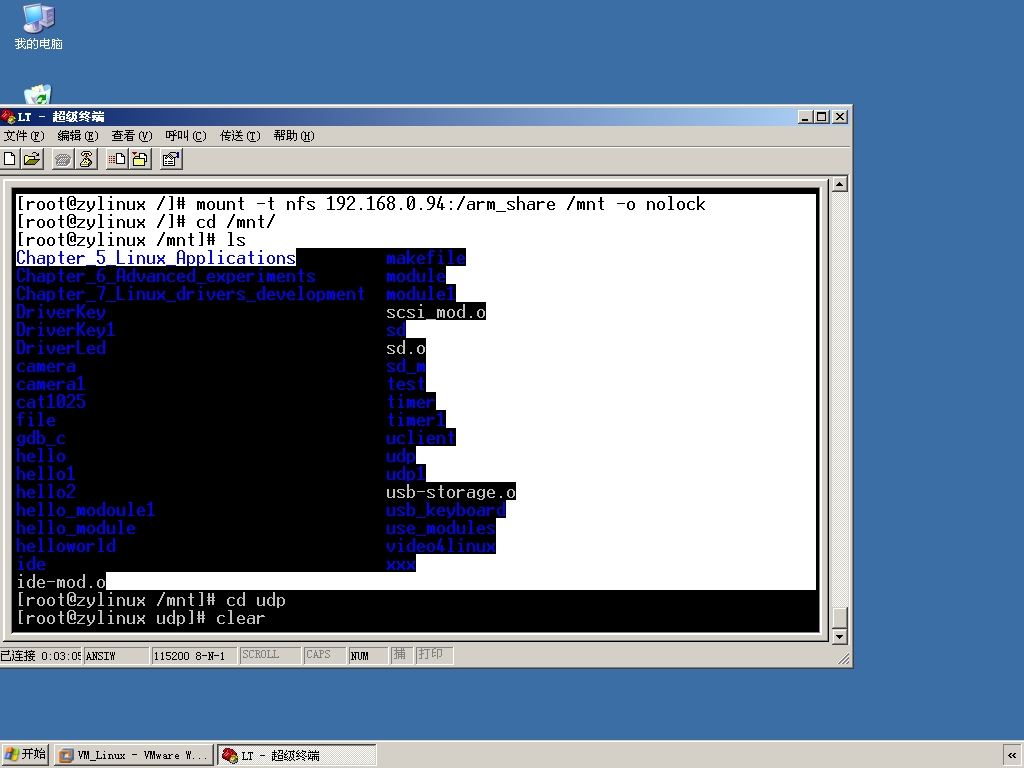This screenshot has width=1024, height=768.
Task: Click the 打印 print status indicator
Action: 432,655
